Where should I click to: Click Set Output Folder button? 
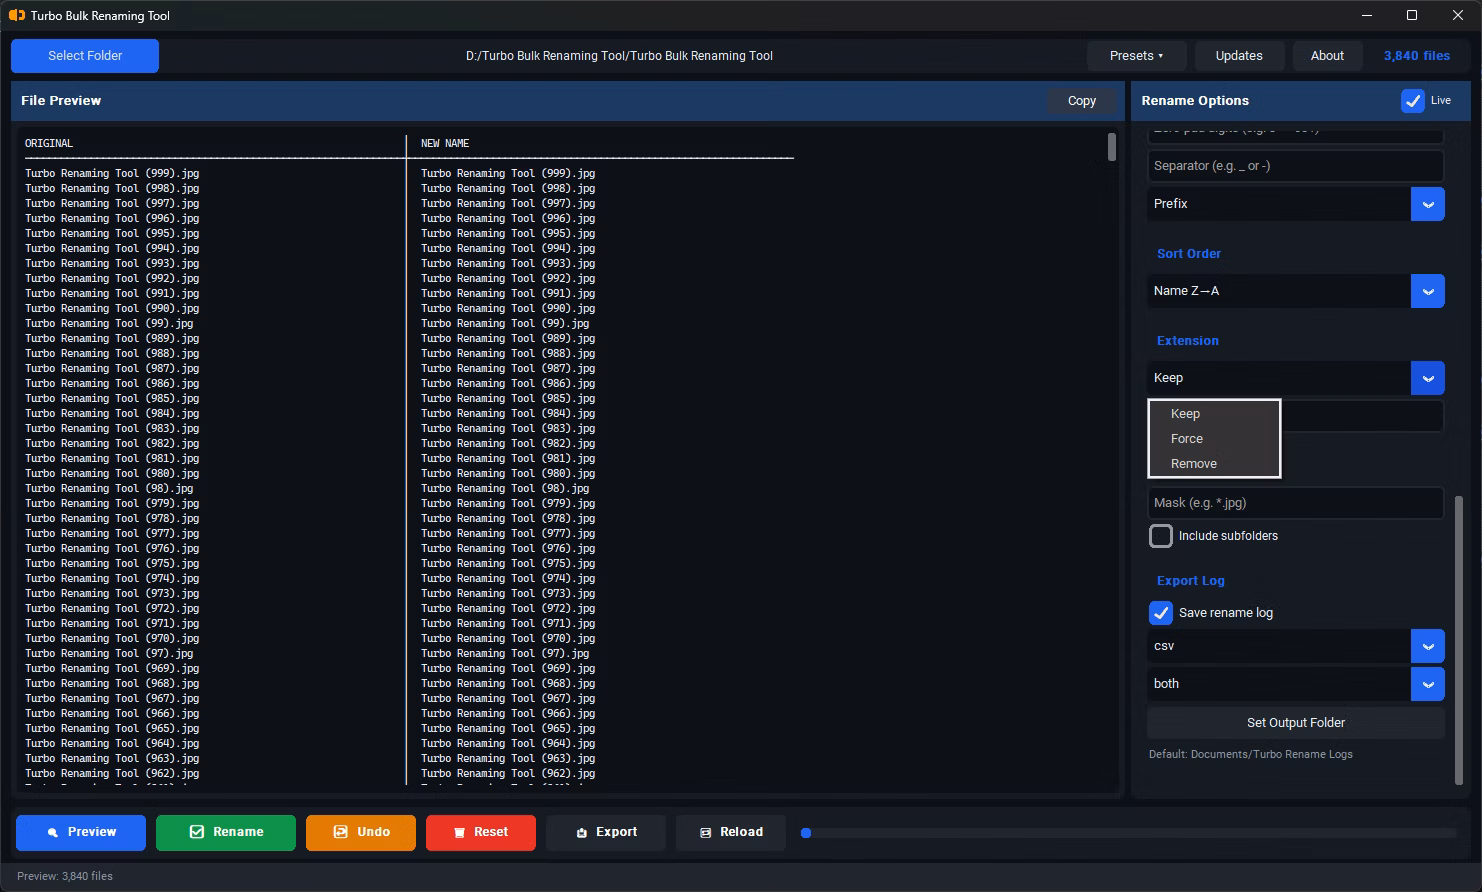click(x=1296, y=723)
